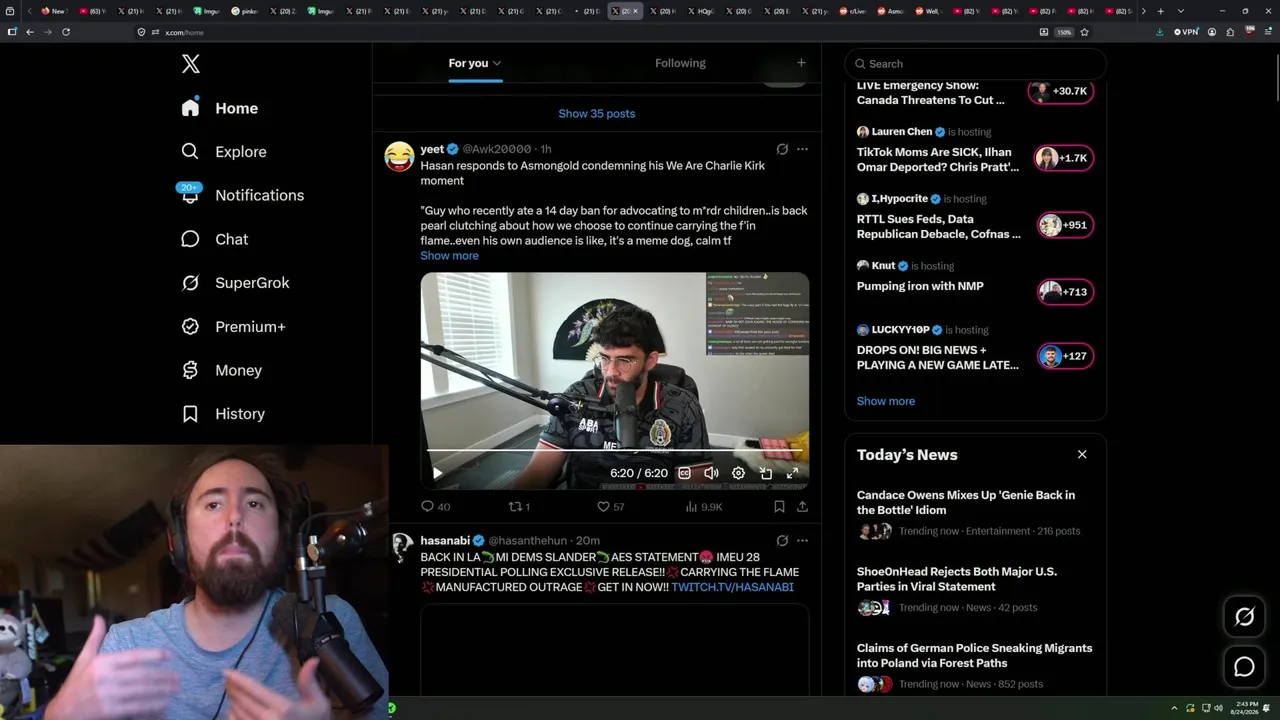Open History from the sidebar
Viewport: 1280px width, 720px height.
tap(223, 414)
